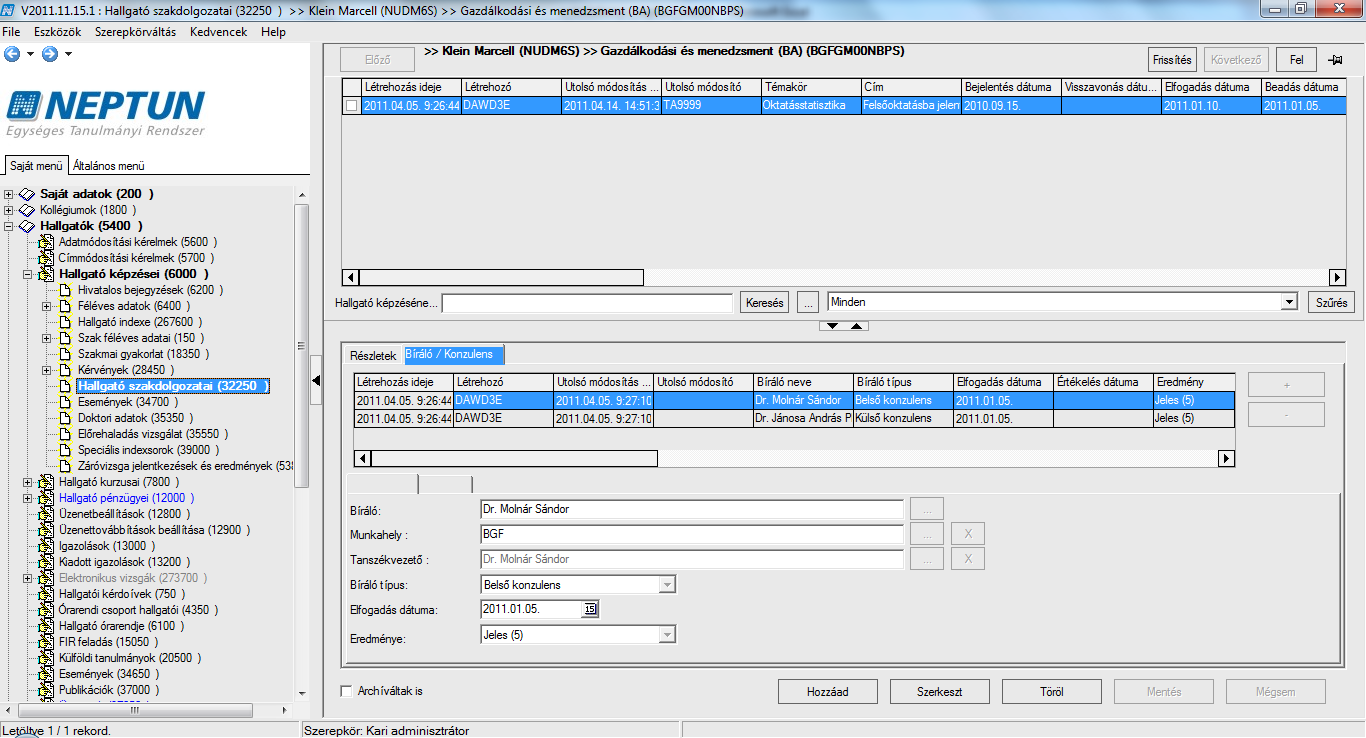
Task: Click the Hivatalos bejegyzések document icon
Action: 66,290
